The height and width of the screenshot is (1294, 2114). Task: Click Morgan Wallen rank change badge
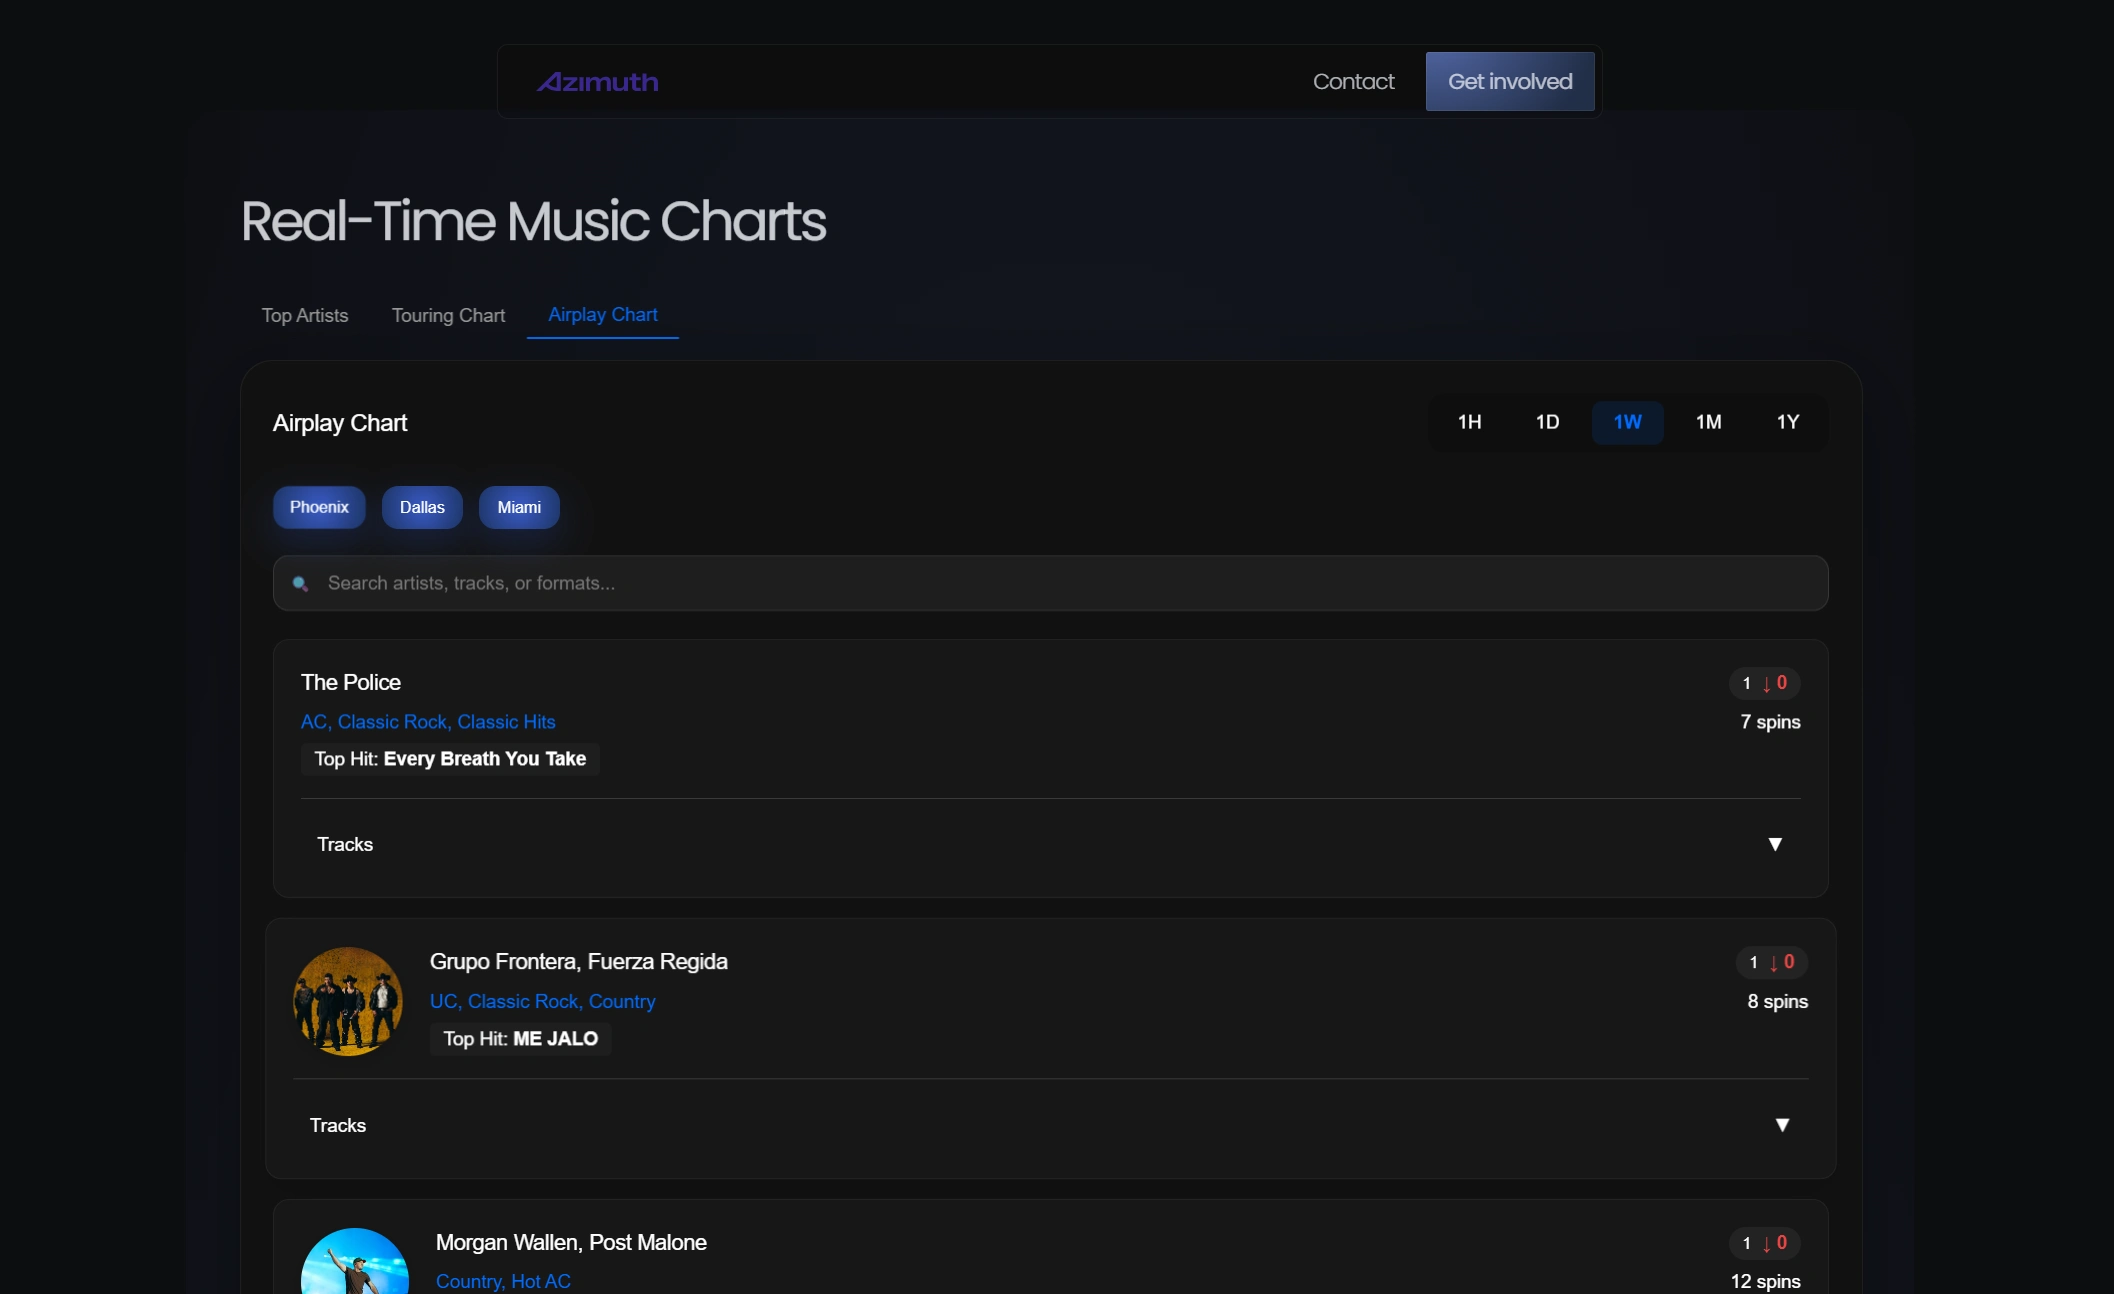1765,1243
